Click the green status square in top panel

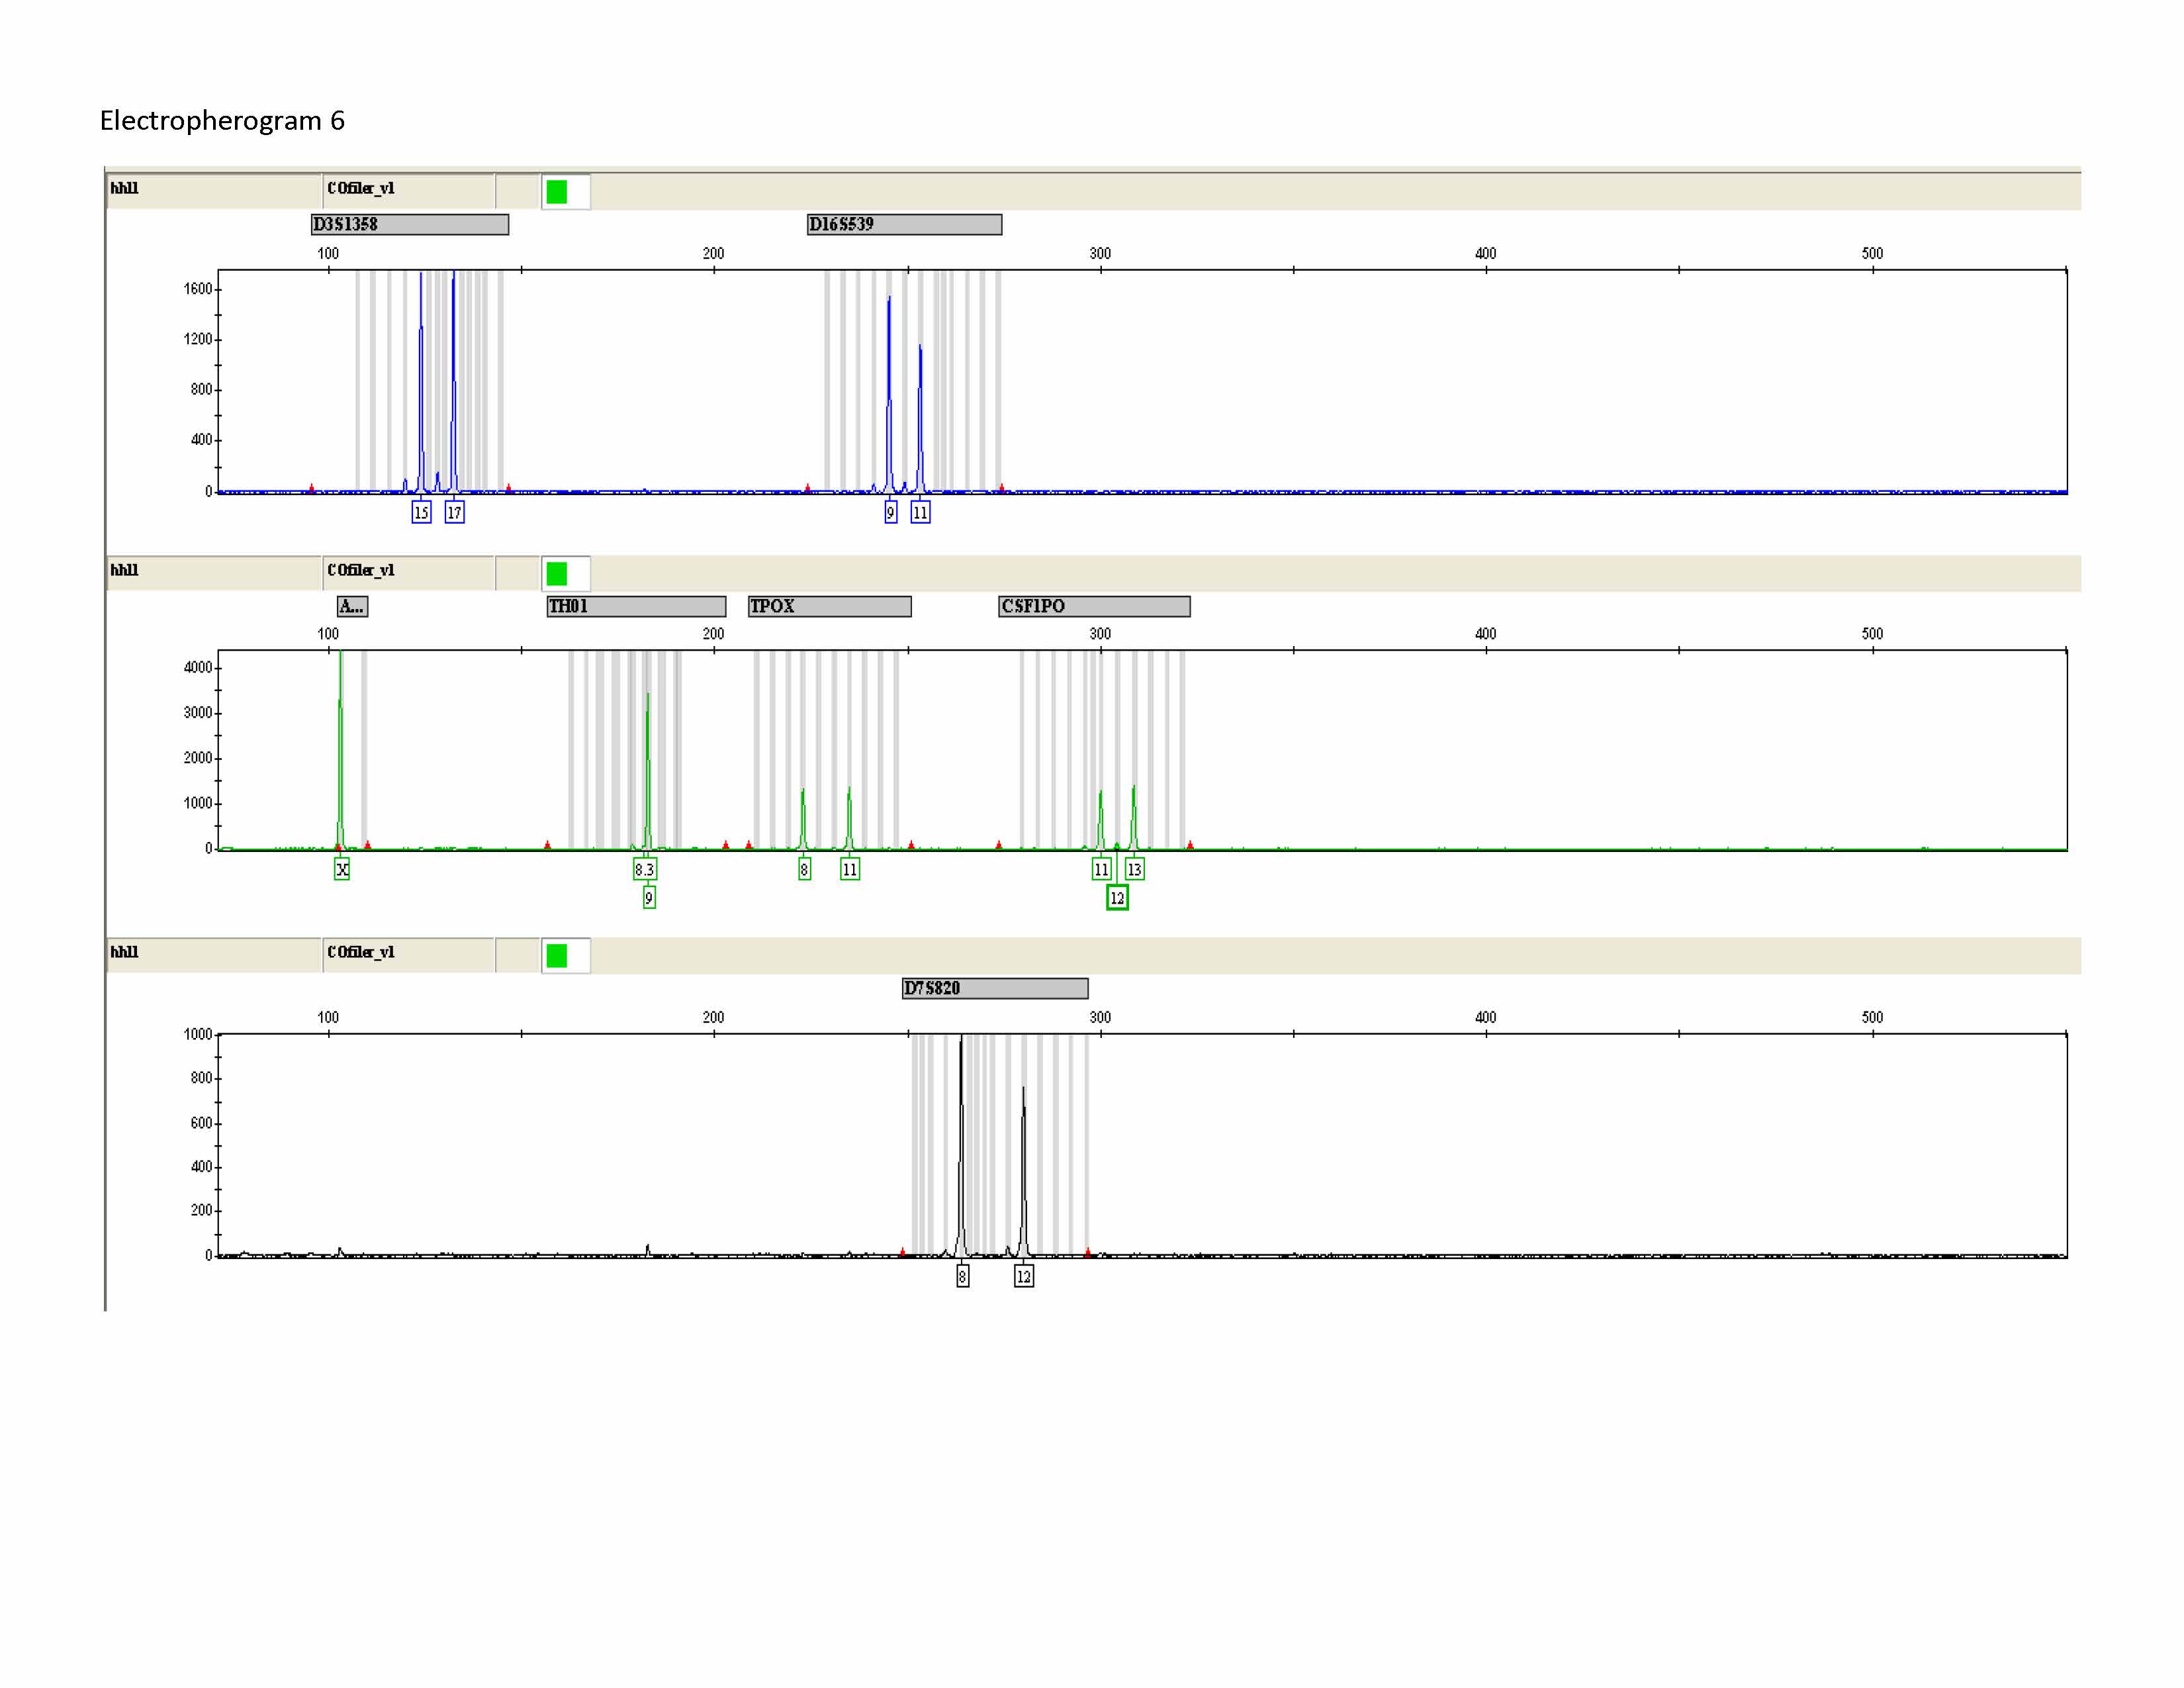pos(557,192)
